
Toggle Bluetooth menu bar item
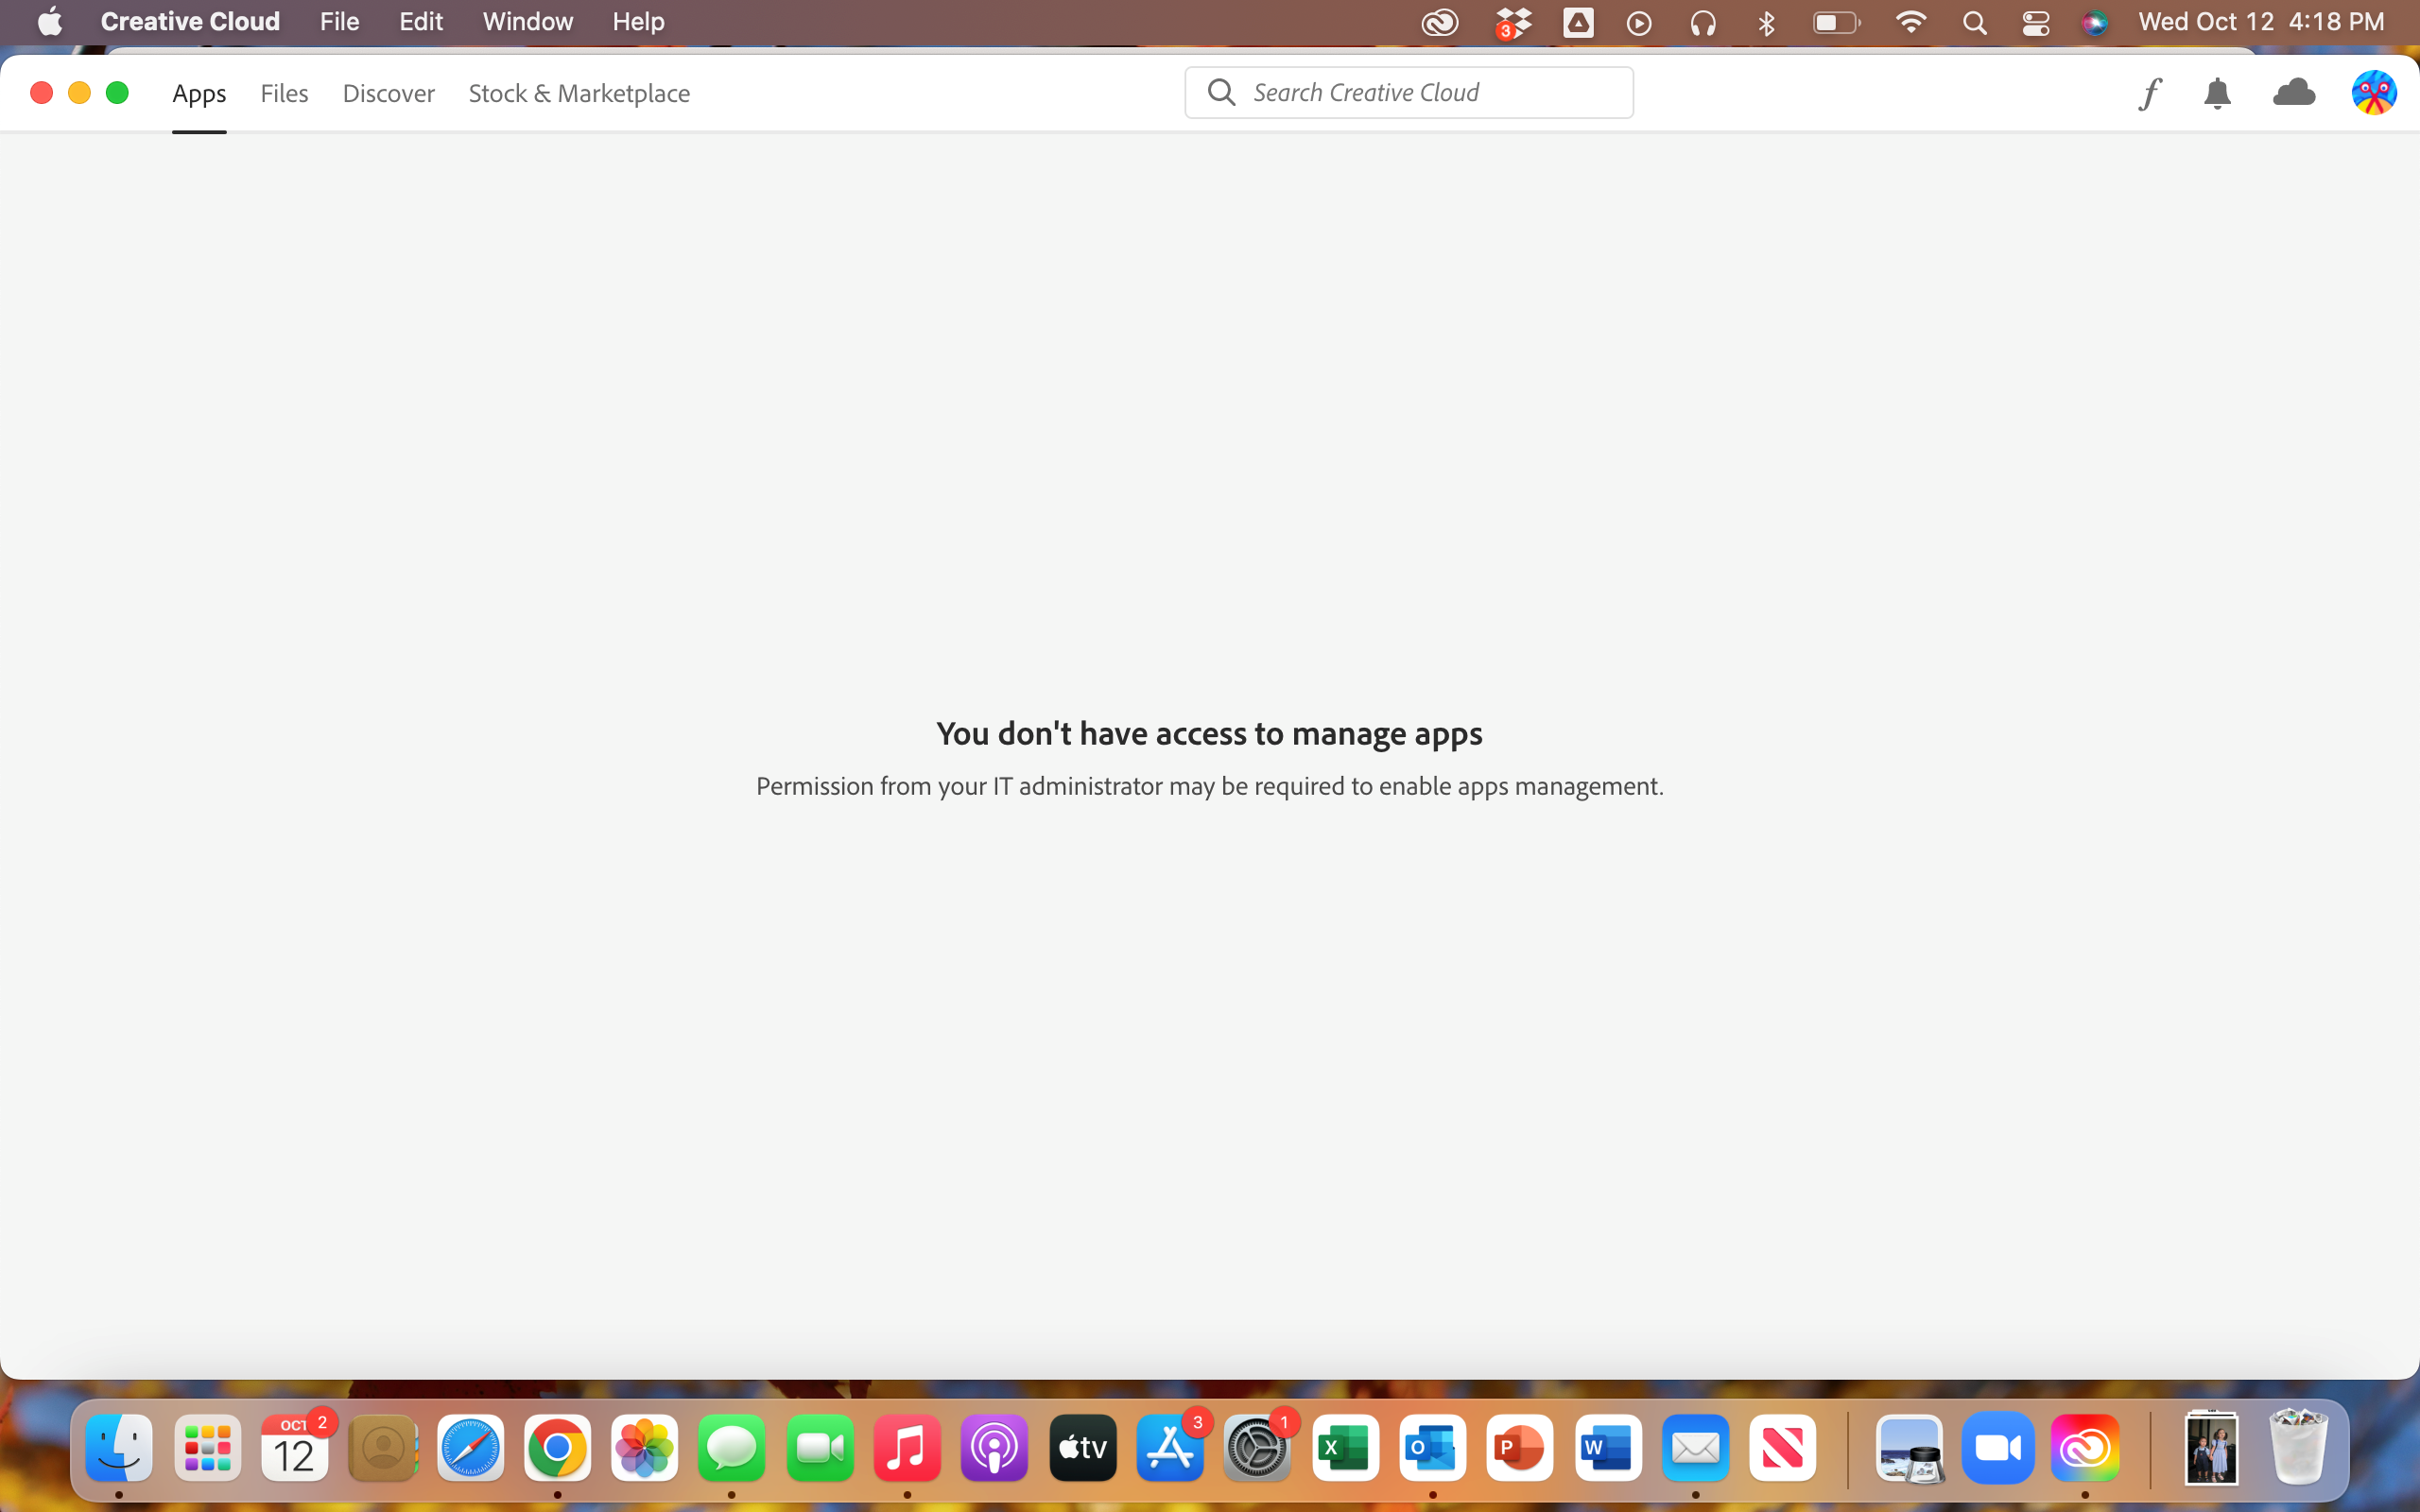pyautogui.click(x=1766, y=22)
